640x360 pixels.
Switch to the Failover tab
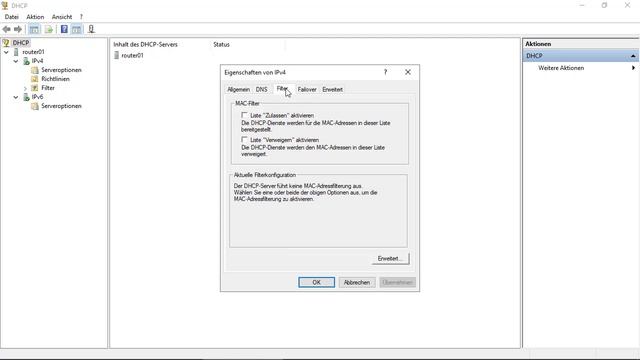coord(307,89)
